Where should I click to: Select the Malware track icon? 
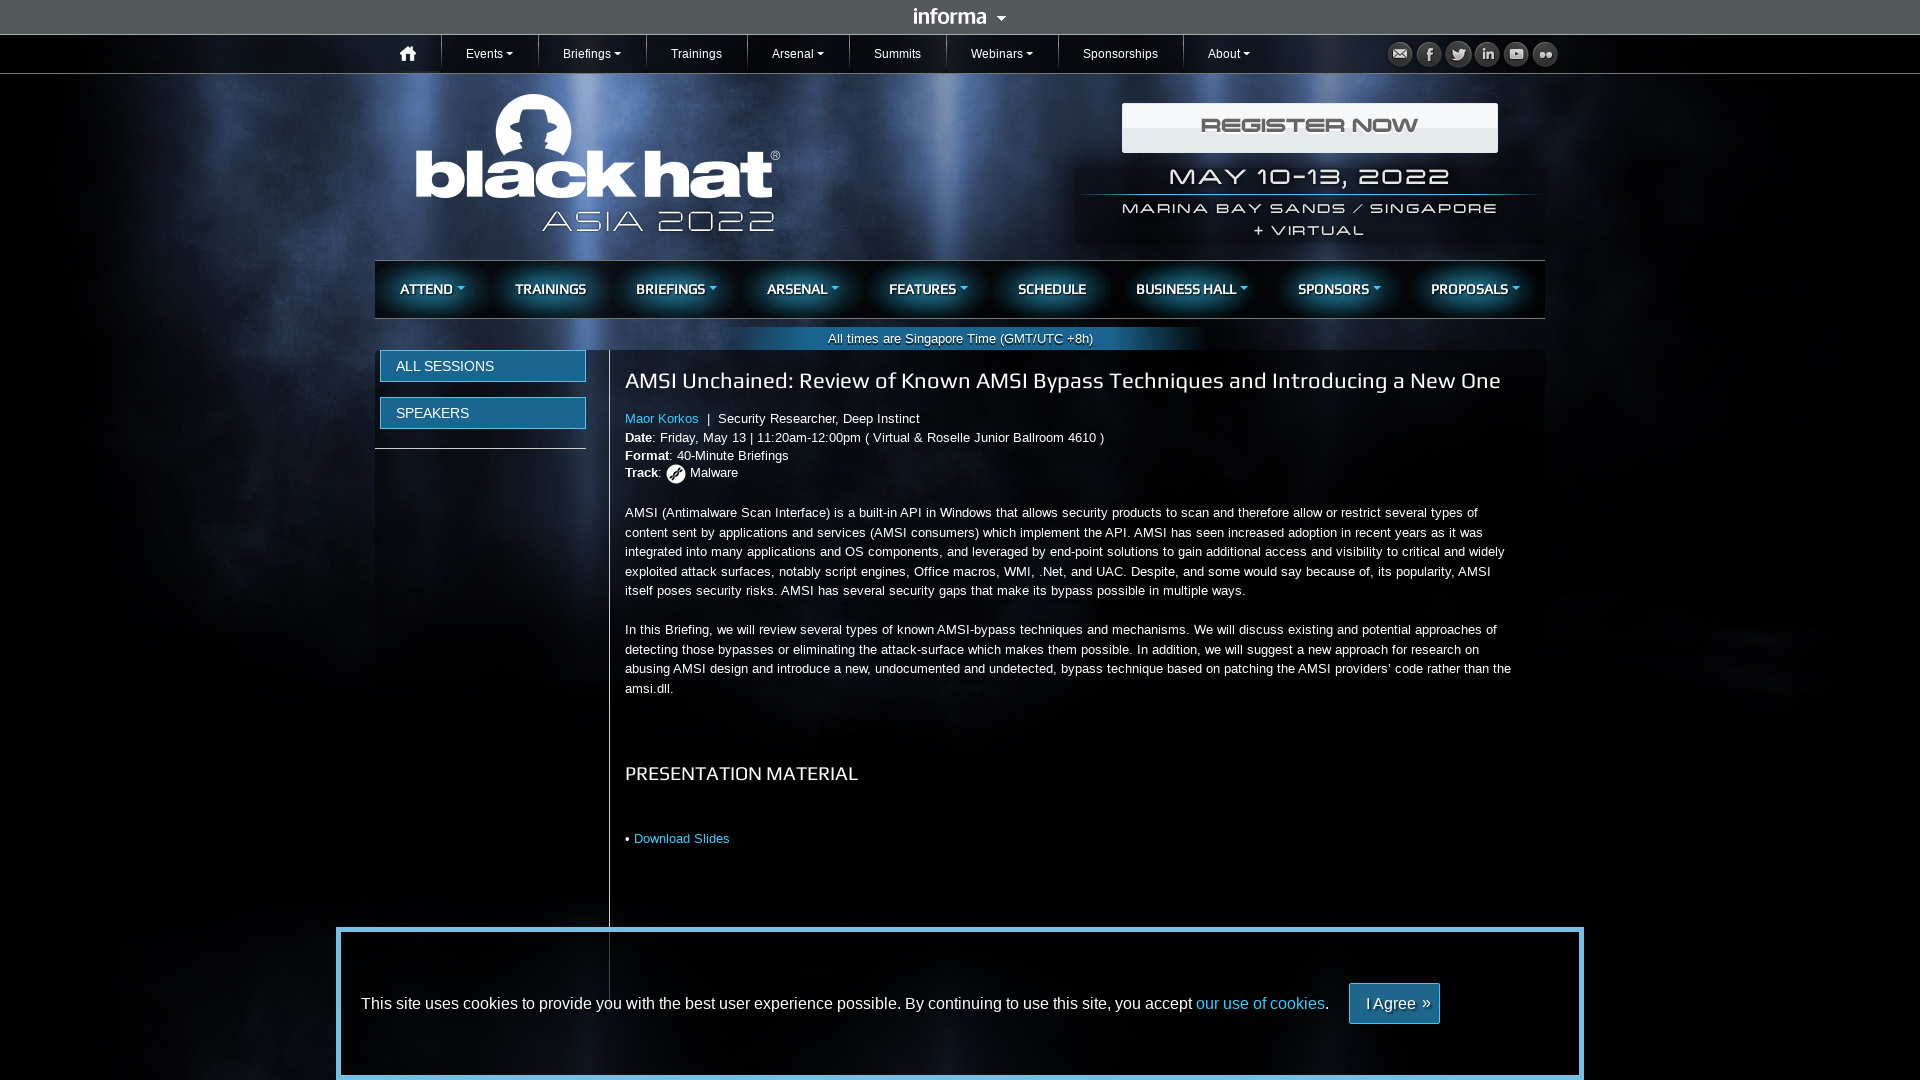coord(676,474)
